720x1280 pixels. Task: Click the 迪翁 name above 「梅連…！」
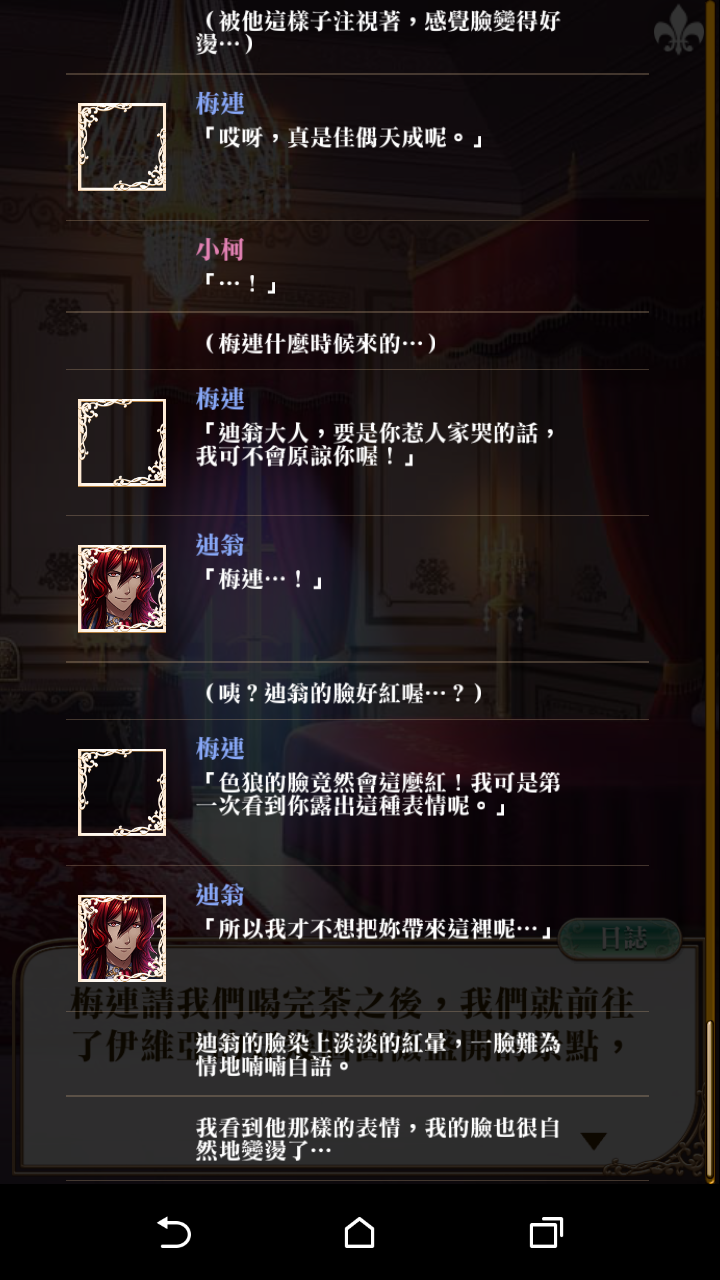click(x=220, y=545)
